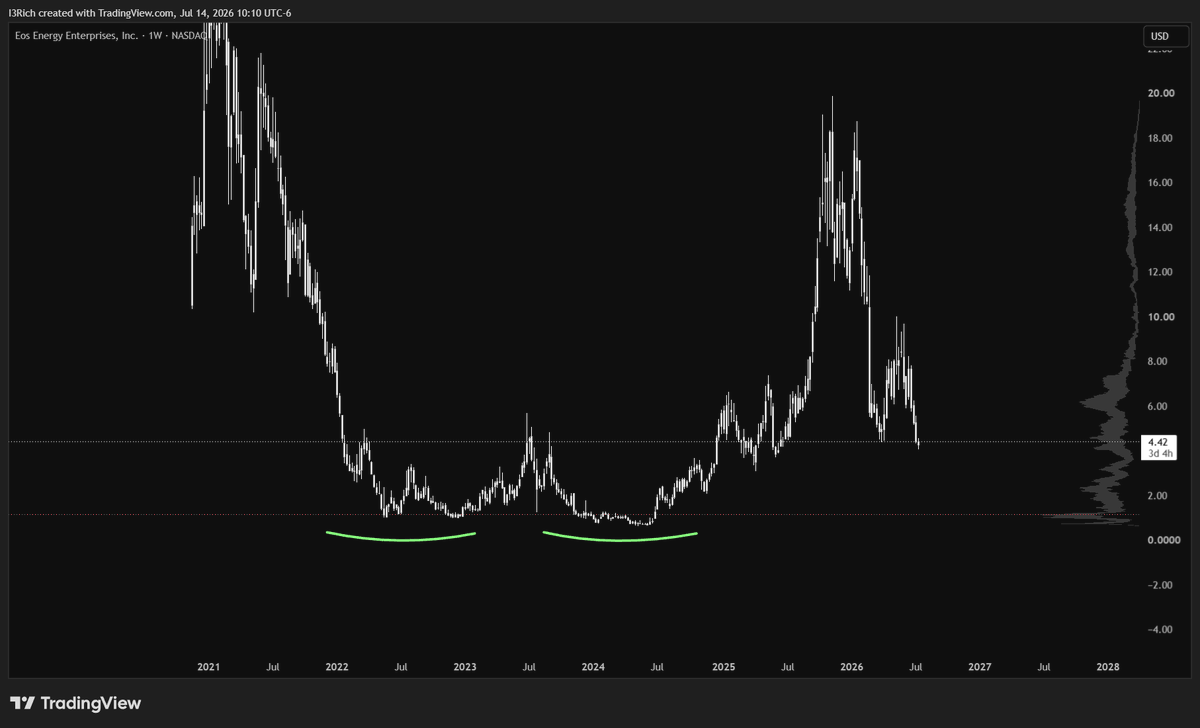Click the I3Rich created with TradingView.com caption
The height and width of the screenshot is (728, 1200).
pos(150,13)
